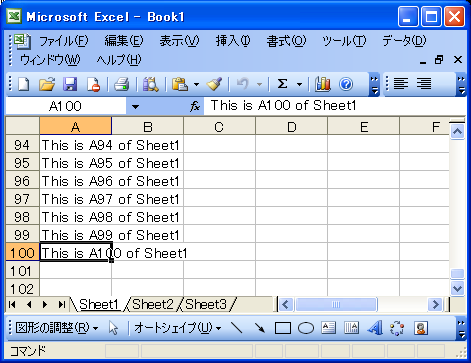
Task: Open the ウィンドウ(W) menu
Action: [50, 60]
